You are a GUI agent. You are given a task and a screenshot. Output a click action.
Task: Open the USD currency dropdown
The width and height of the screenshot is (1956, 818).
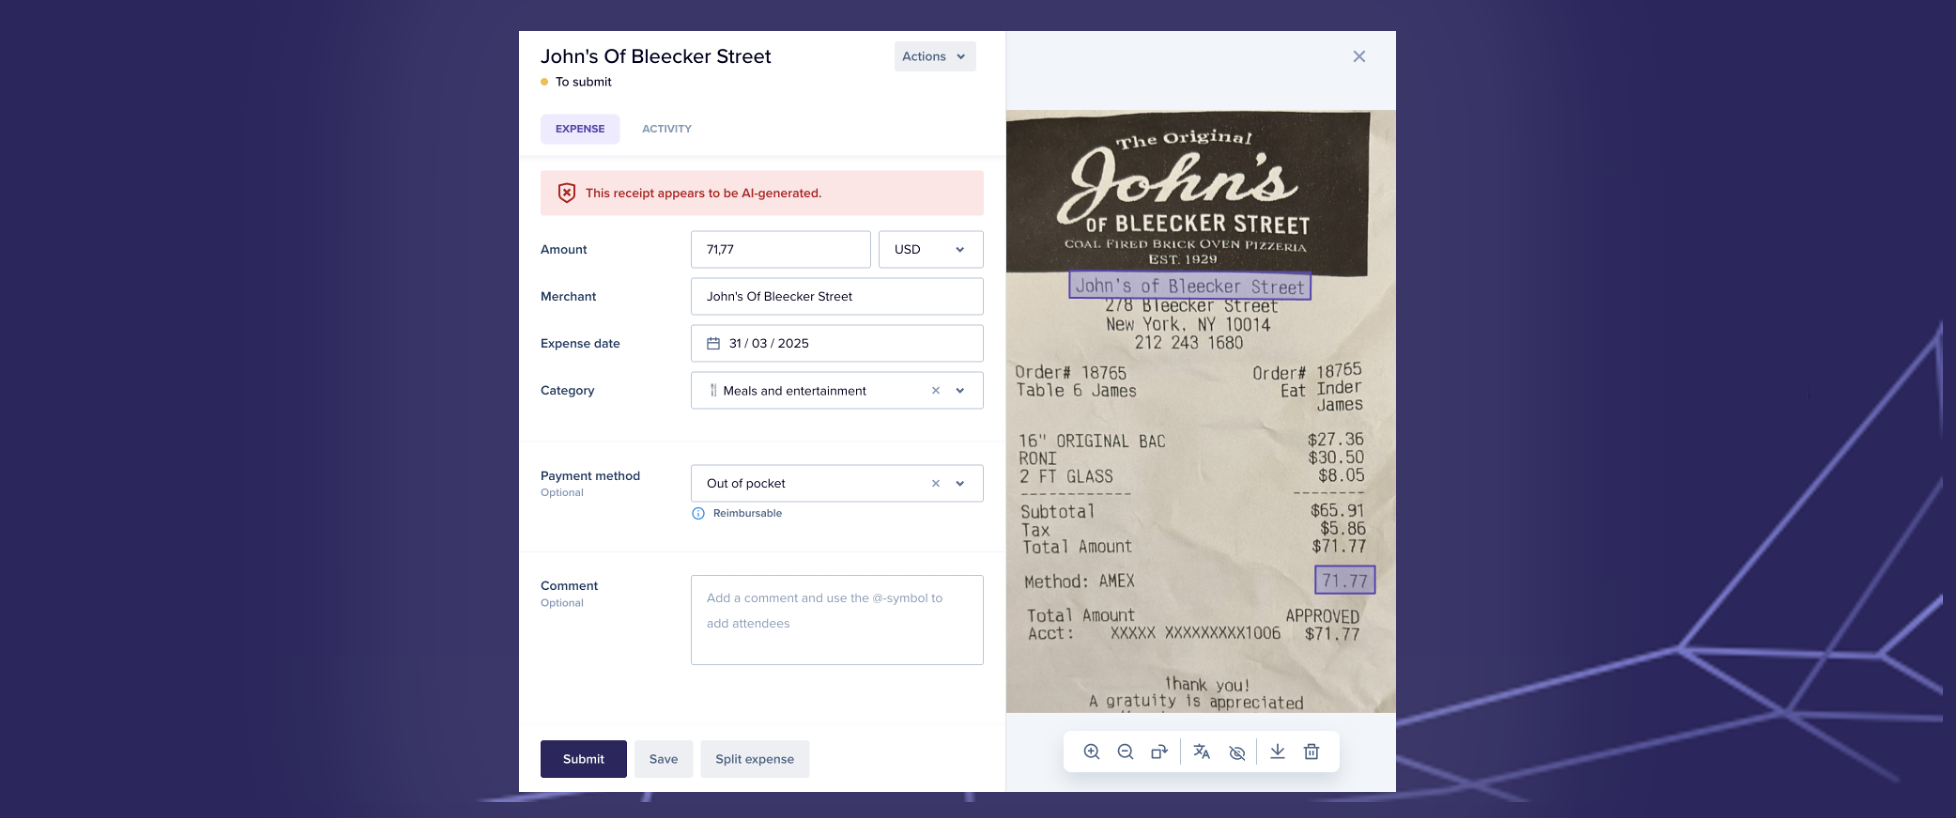931,250
